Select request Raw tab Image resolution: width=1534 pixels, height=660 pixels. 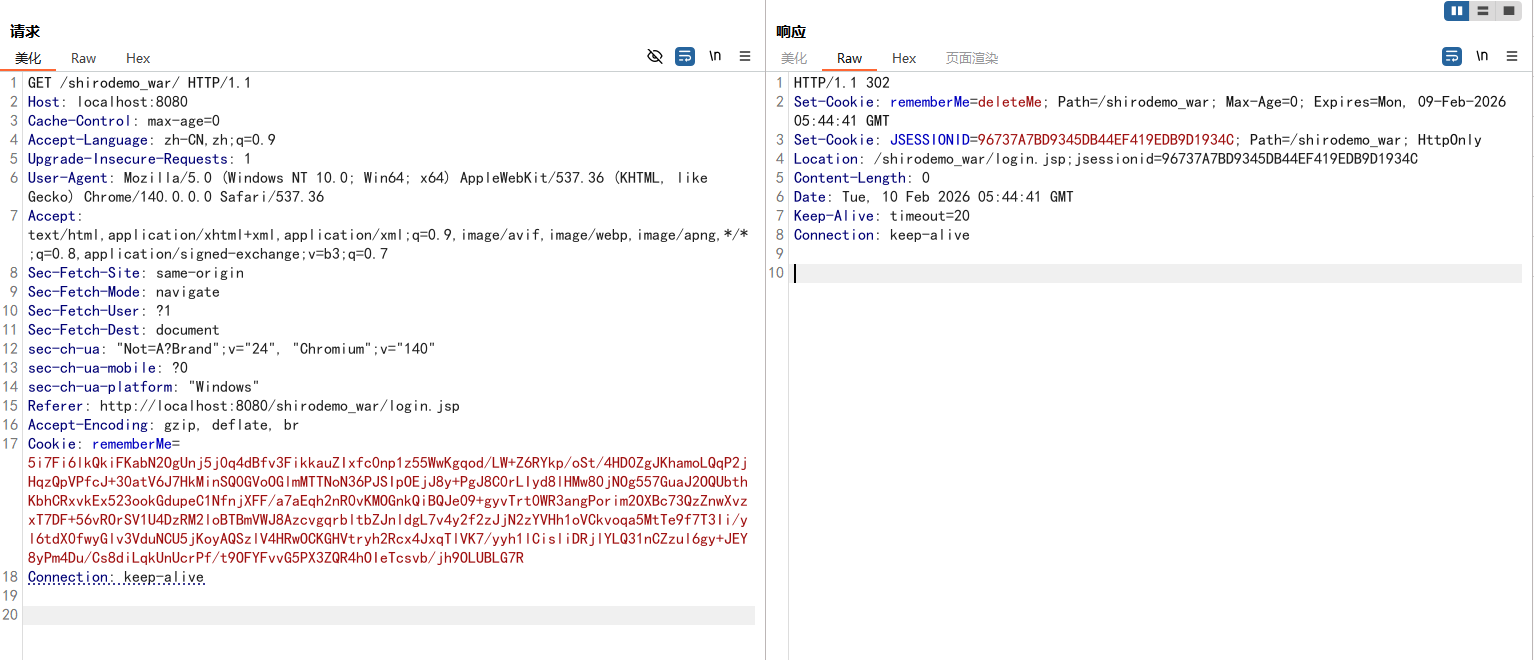tap(84, 59)
